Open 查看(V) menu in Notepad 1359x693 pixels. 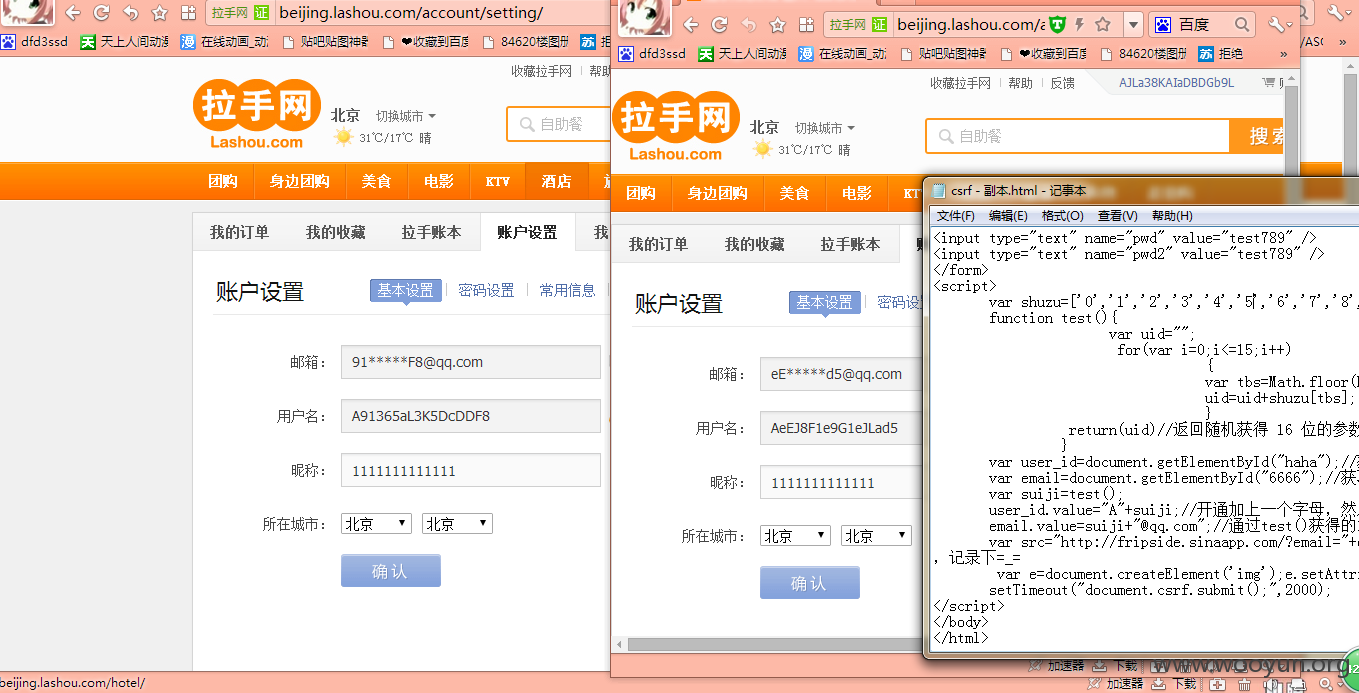[1117, 216]
